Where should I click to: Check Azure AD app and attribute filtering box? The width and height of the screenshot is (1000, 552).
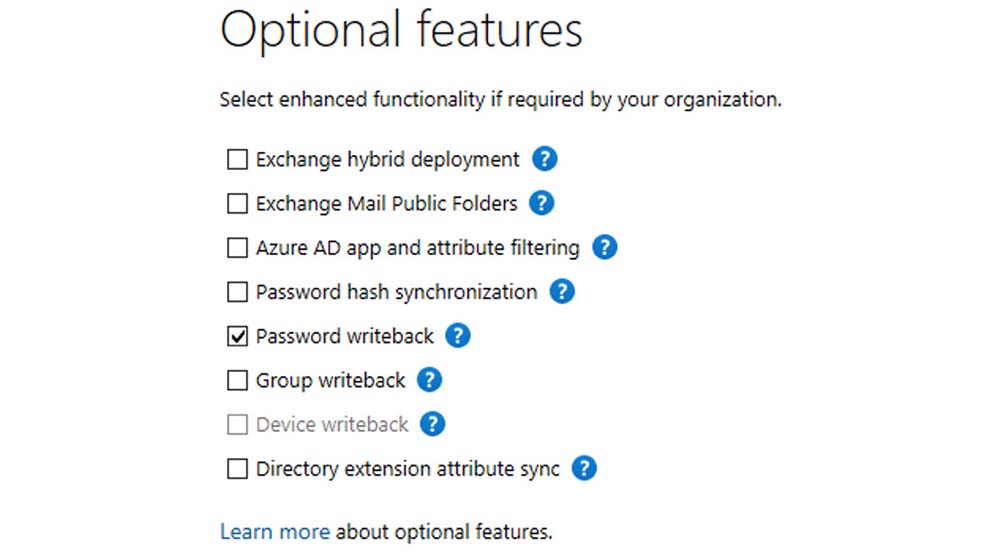pyautogui.click(x=237, y=248)
